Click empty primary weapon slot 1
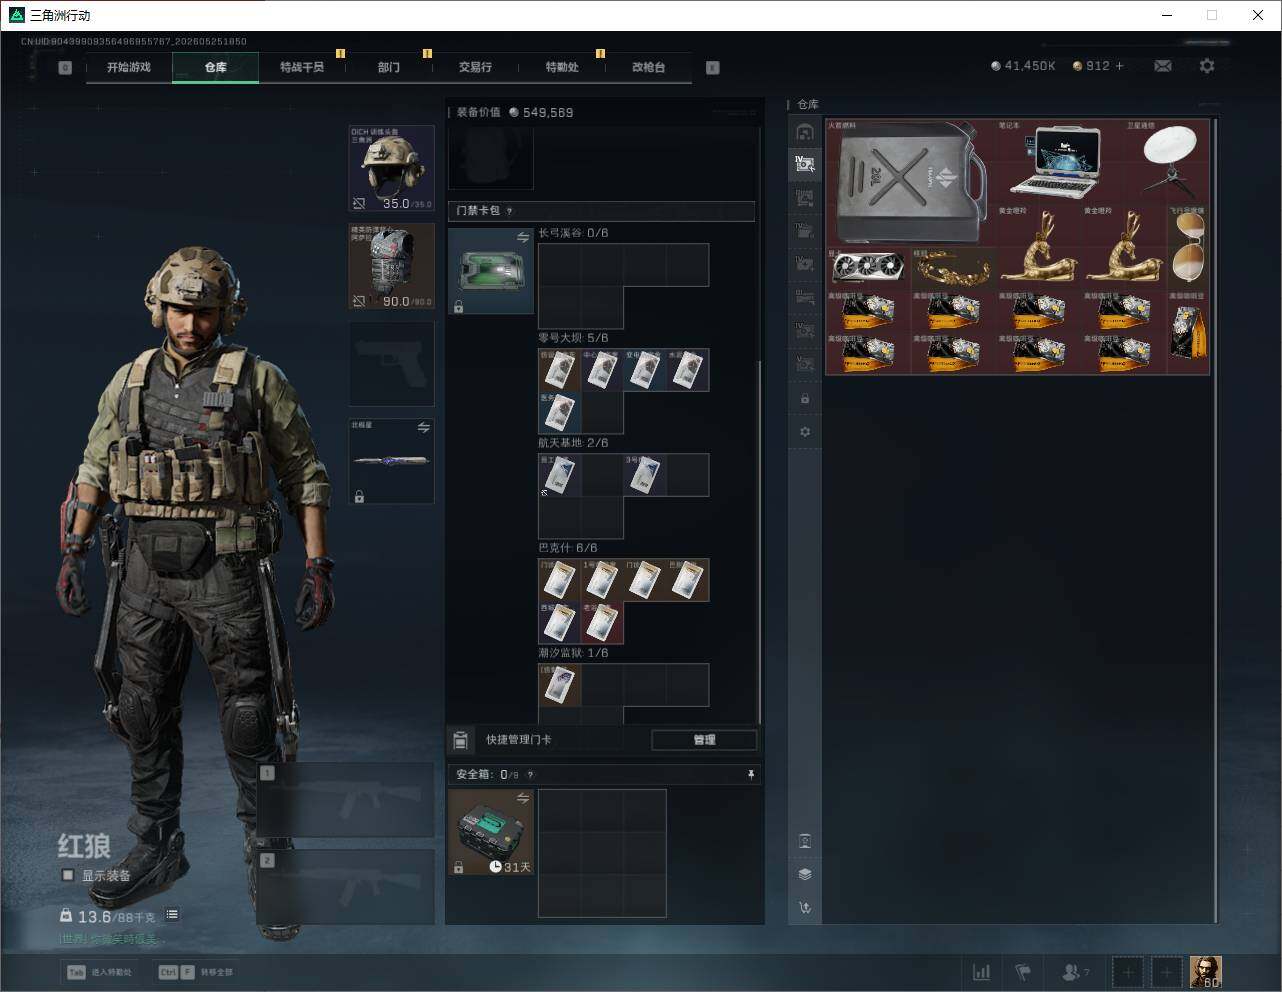1282x992 pixels. click(x=346, y=800)
